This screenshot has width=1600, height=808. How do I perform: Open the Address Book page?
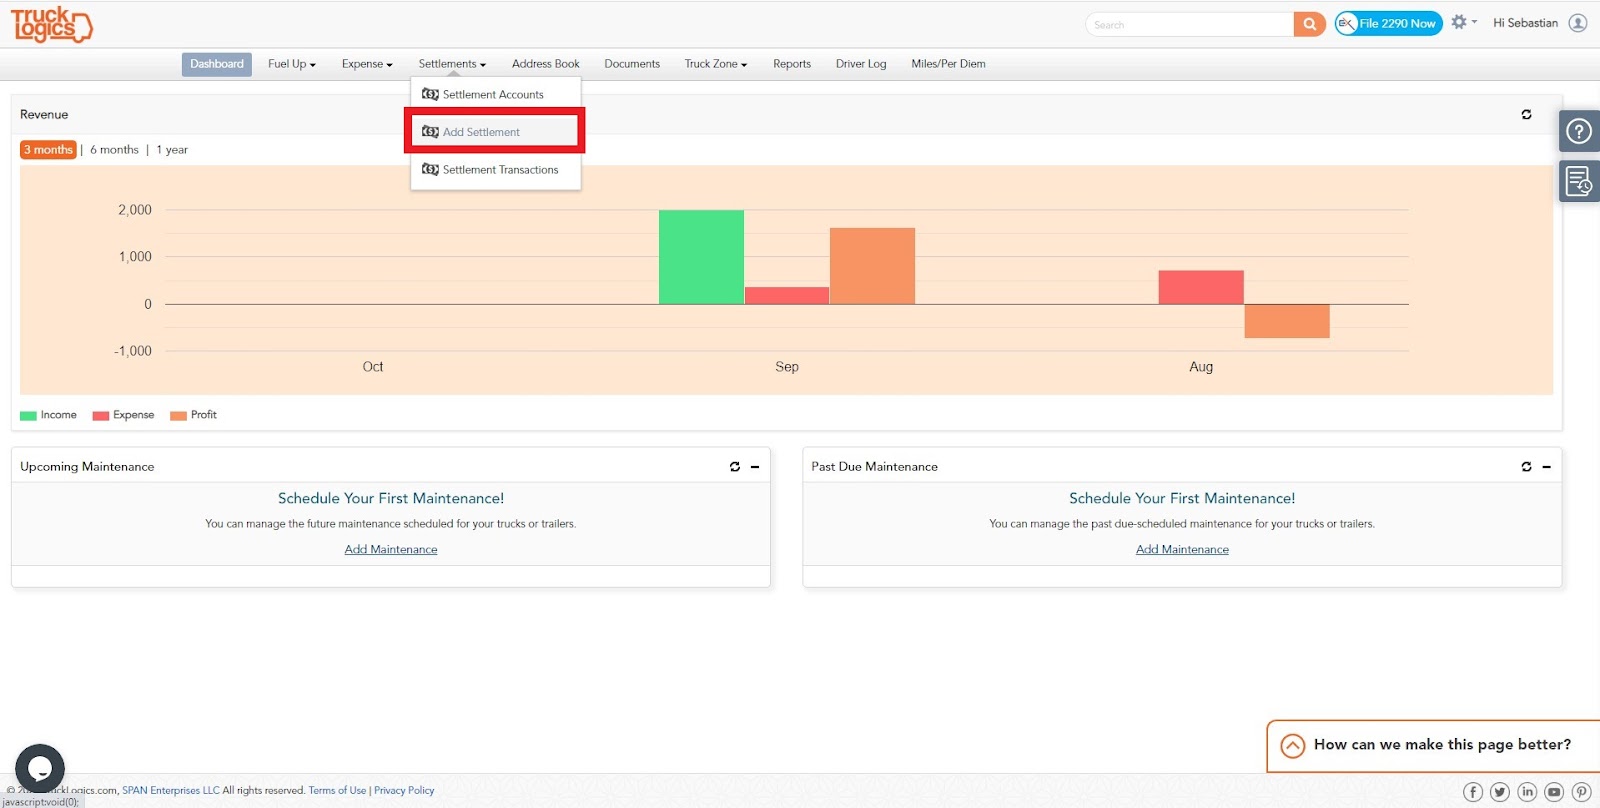click(545, 64)
